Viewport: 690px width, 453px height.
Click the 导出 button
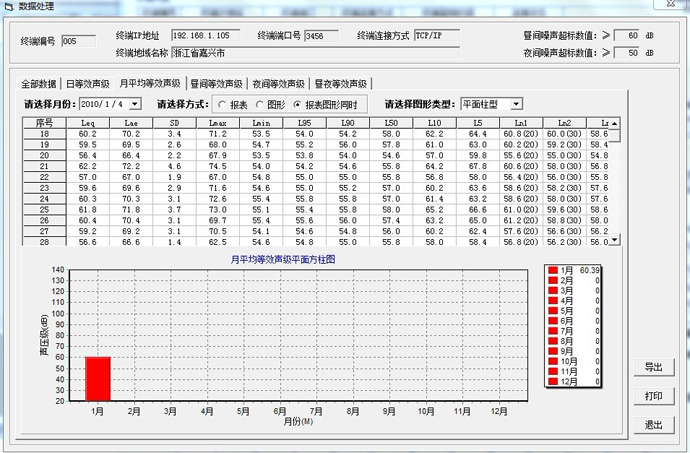[x=653, y=367]
